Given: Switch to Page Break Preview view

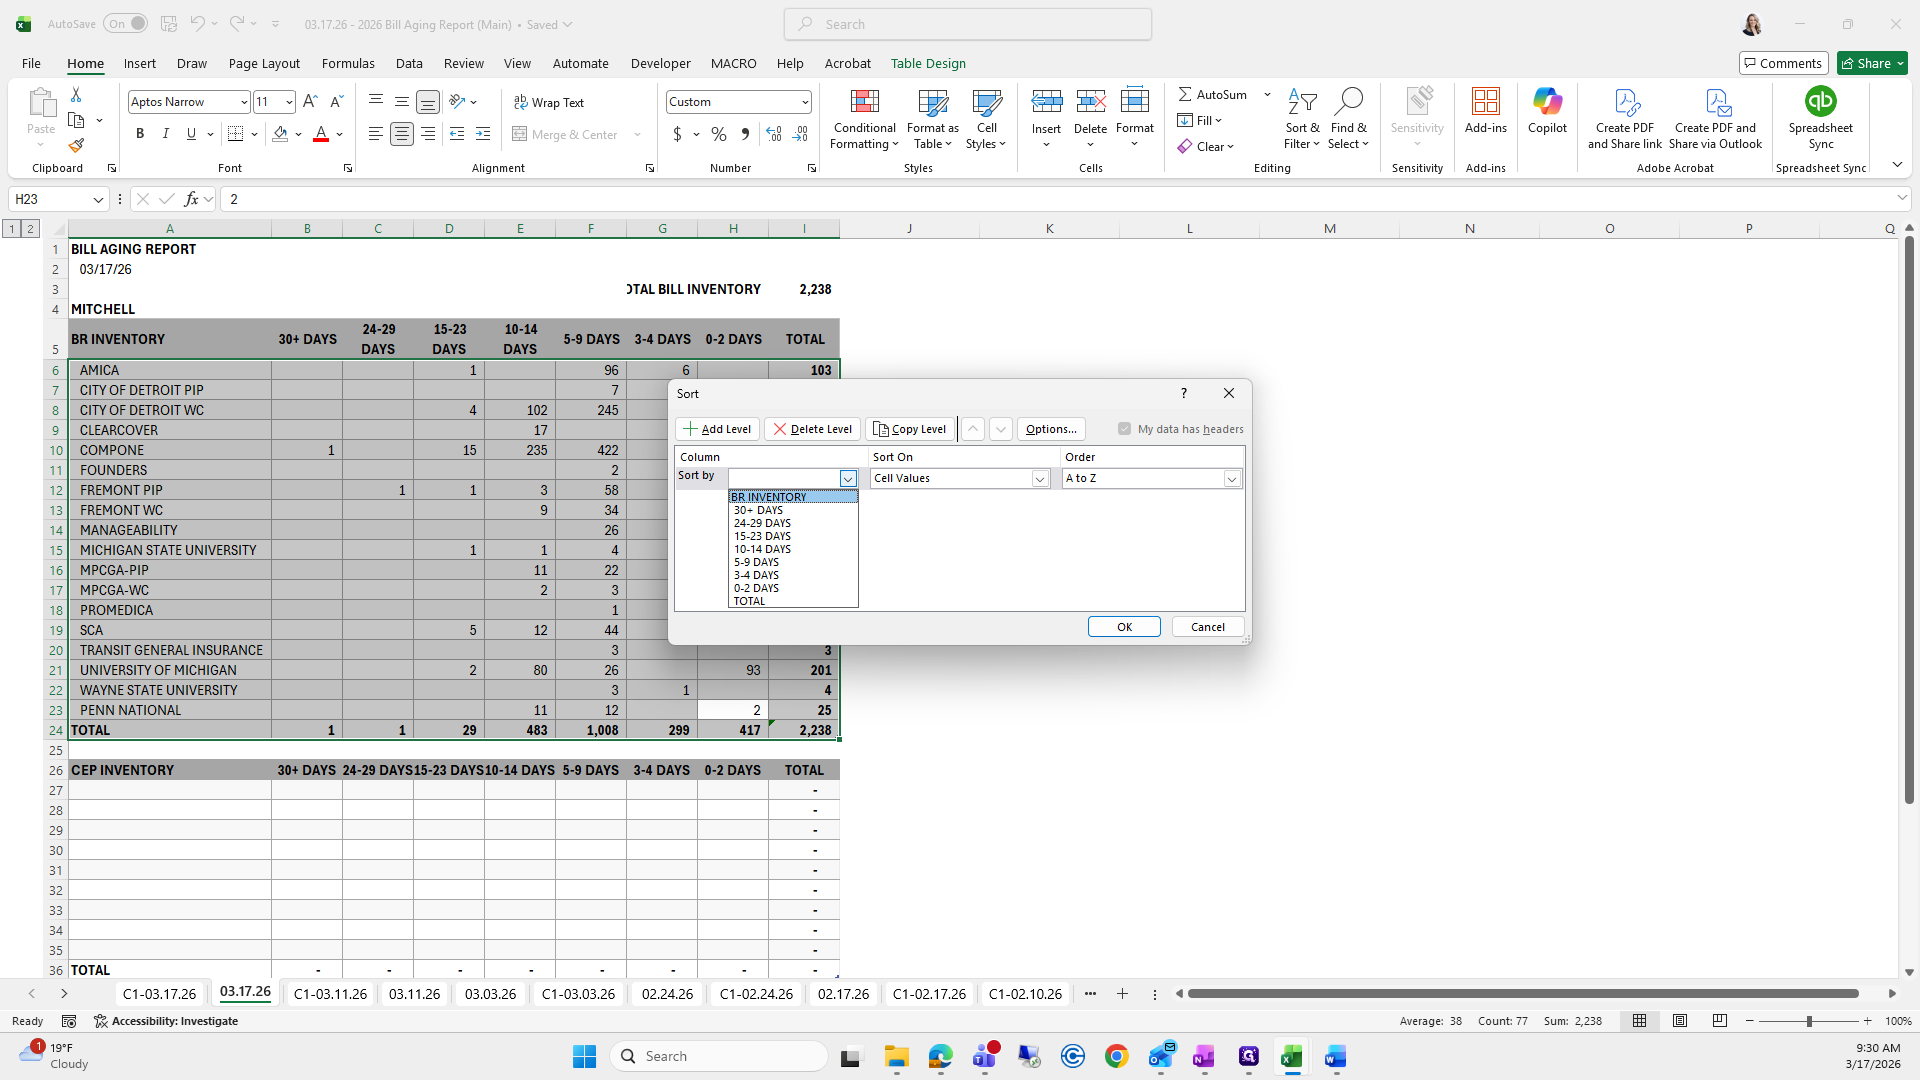Looking at the screenshot, I should pos(1720,1021).
